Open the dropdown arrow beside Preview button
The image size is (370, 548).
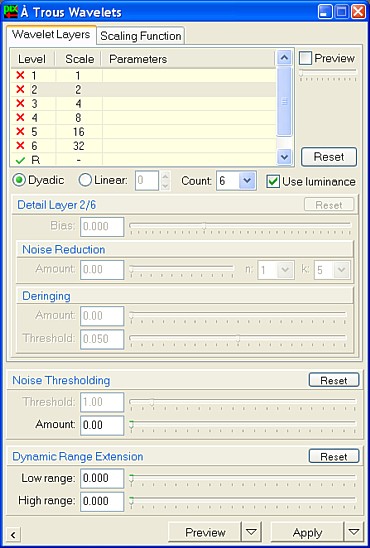251,532
